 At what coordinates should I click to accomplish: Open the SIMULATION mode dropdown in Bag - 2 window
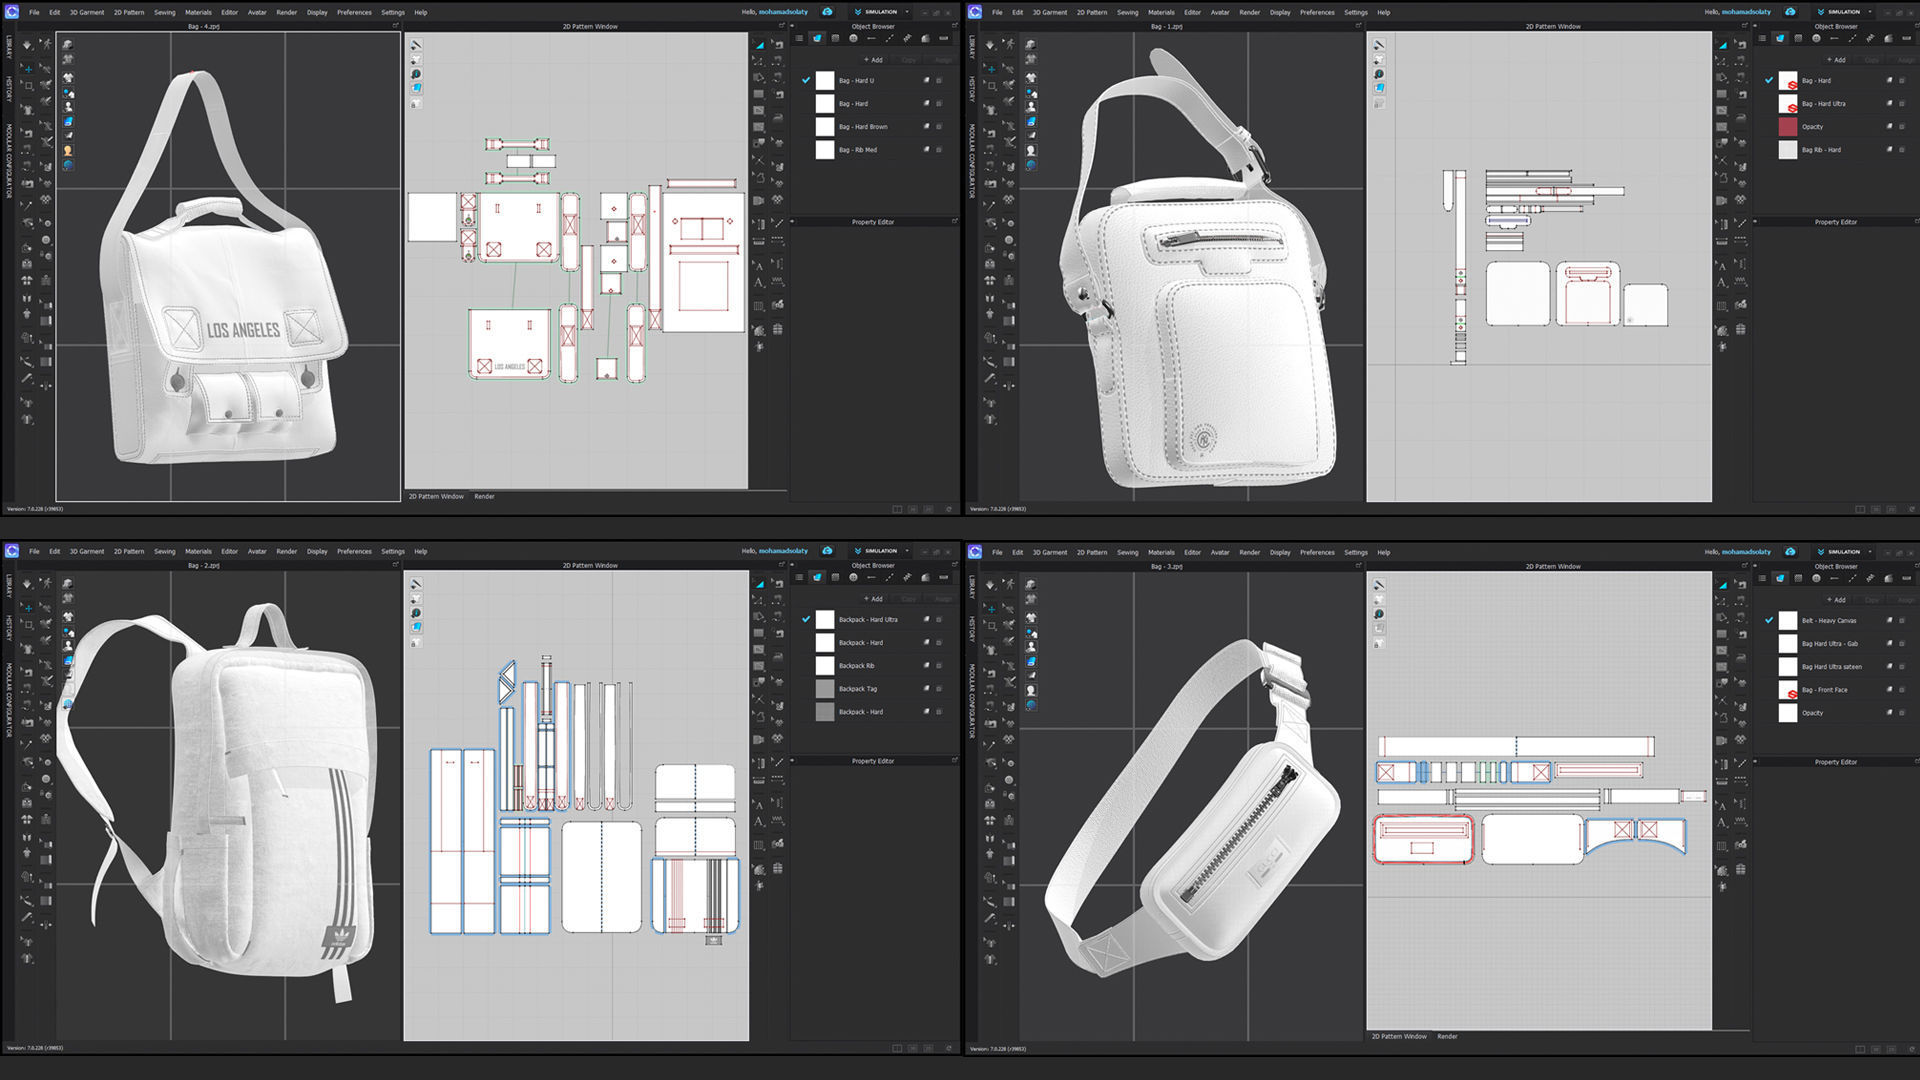point(882,551)
